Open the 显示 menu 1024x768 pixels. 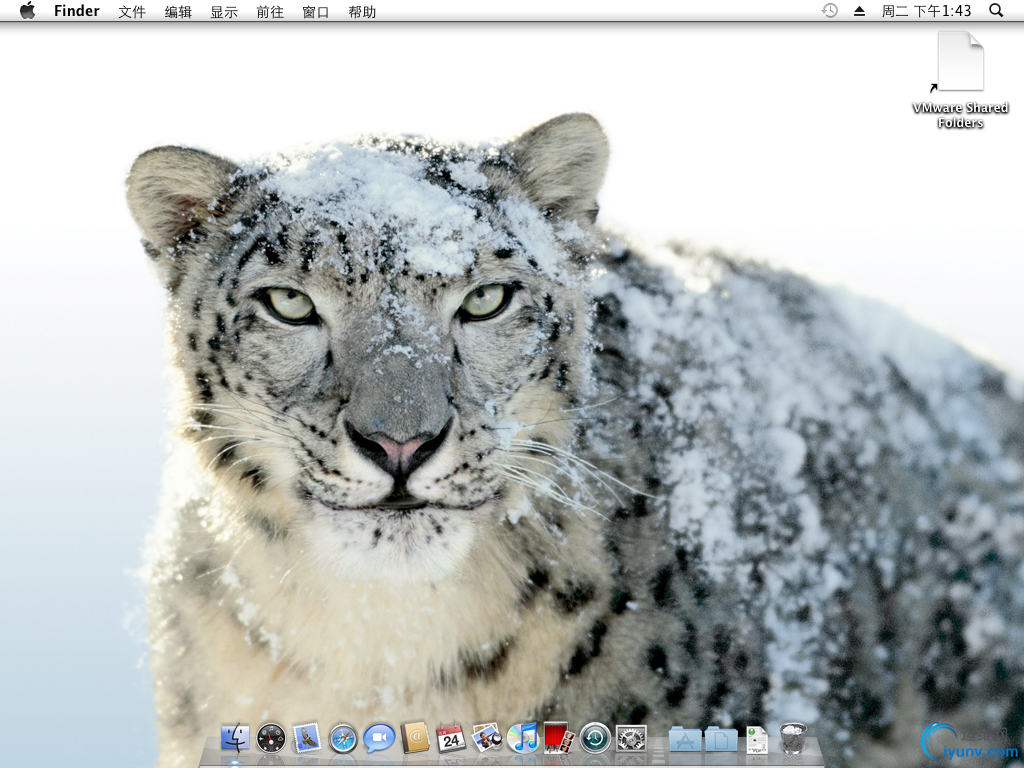[224, 12]
